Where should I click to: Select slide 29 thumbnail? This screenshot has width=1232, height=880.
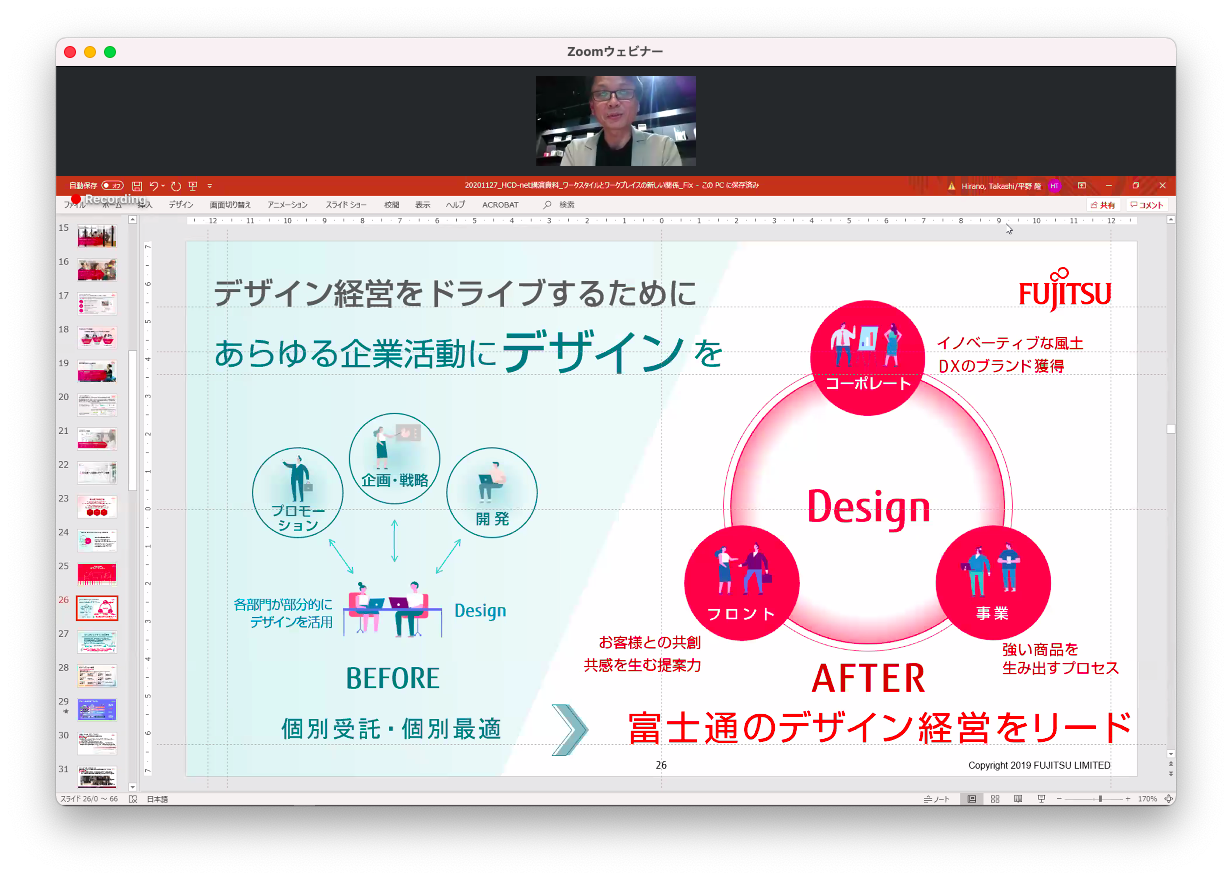[x=97, y=709]
